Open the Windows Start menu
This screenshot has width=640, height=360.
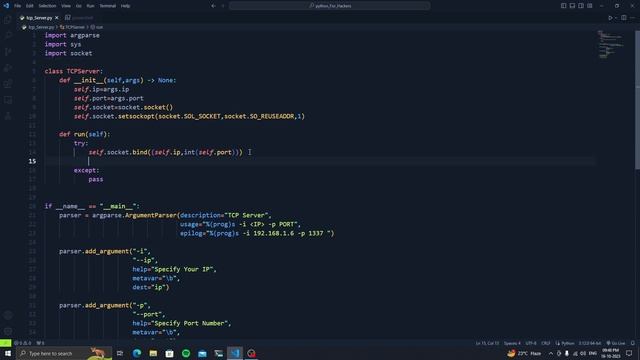pyautogui.click(x=8, y=353)
